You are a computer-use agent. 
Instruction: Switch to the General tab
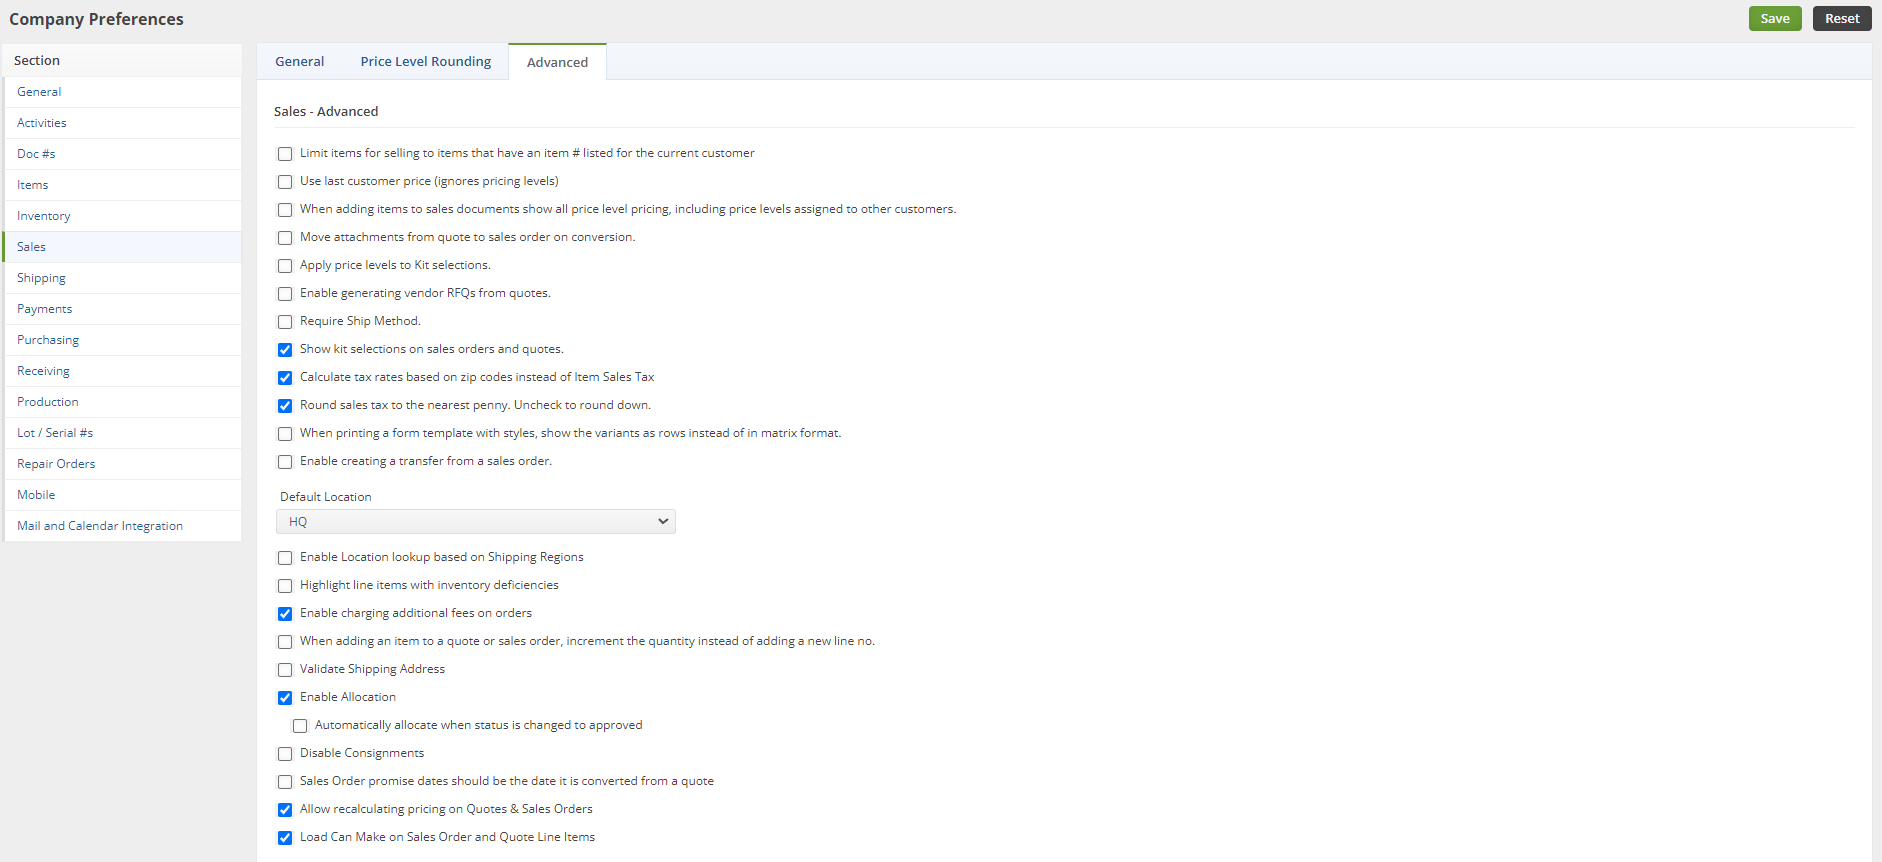click(x=300, y=61)
